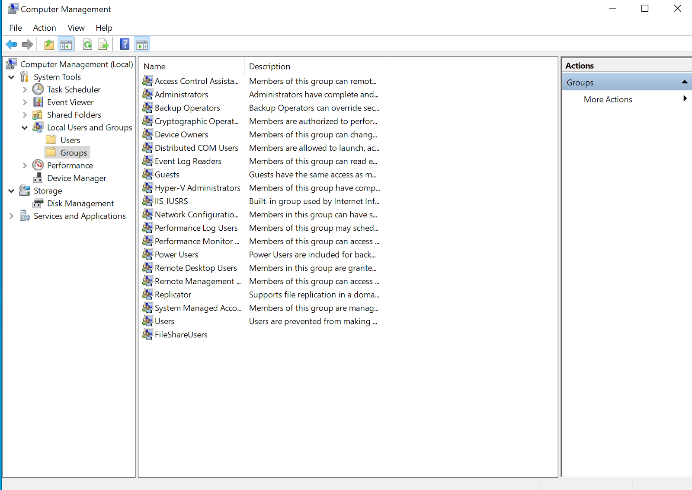Screen dimensions: 692x490
Task: Select the FileShareUsers group entry
Action: (180, 335)
